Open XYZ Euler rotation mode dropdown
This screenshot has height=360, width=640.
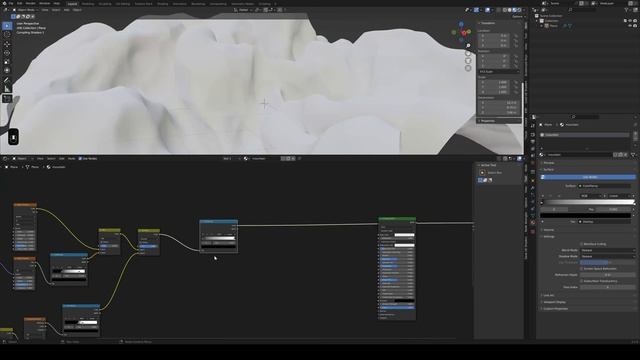499,71
